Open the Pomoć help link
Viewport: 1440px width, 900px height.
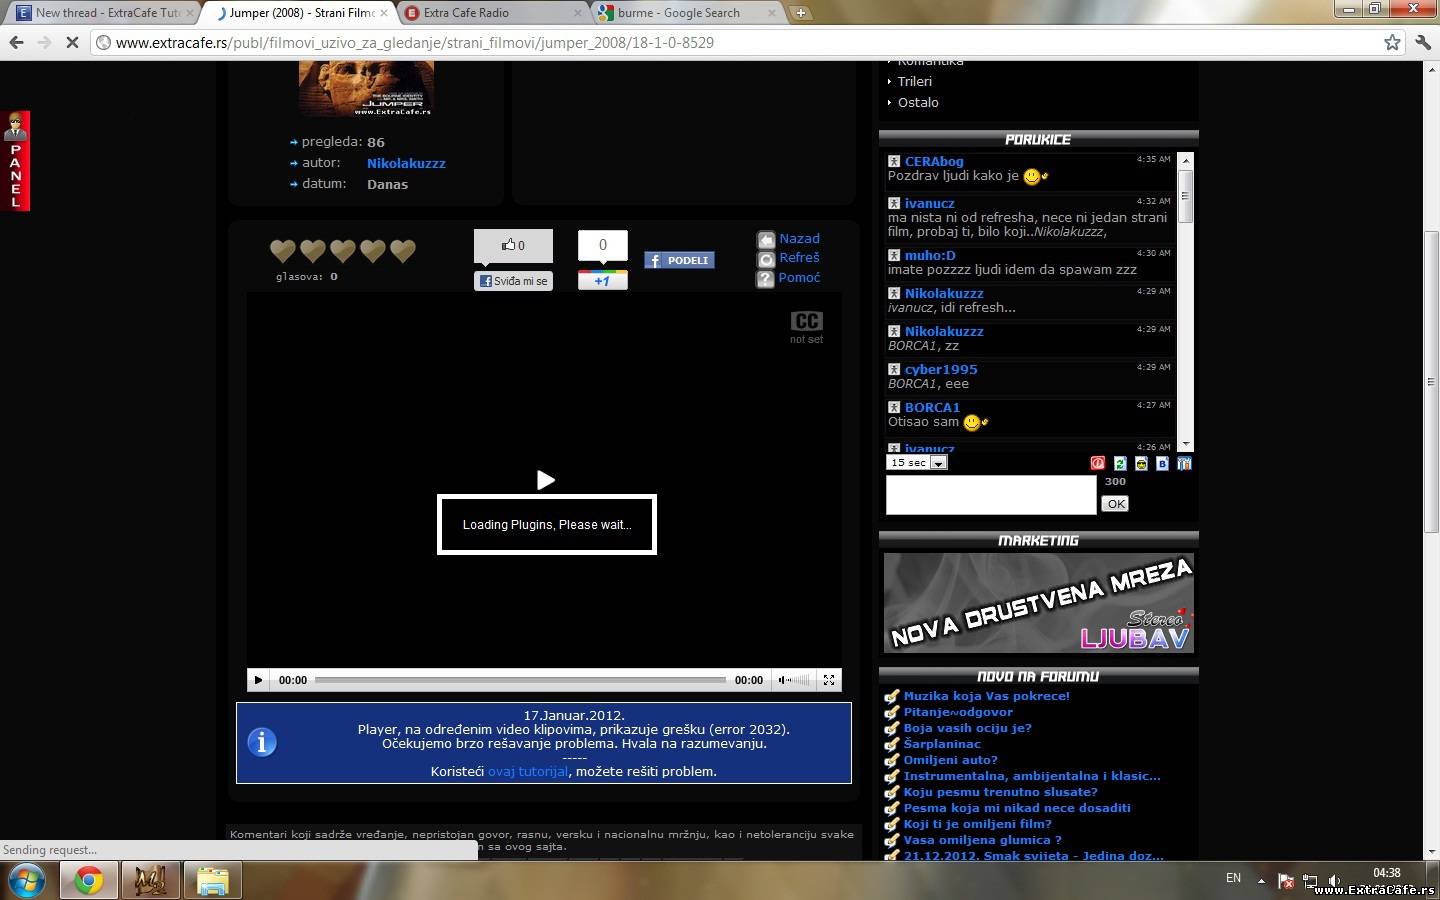pos(798,278)
